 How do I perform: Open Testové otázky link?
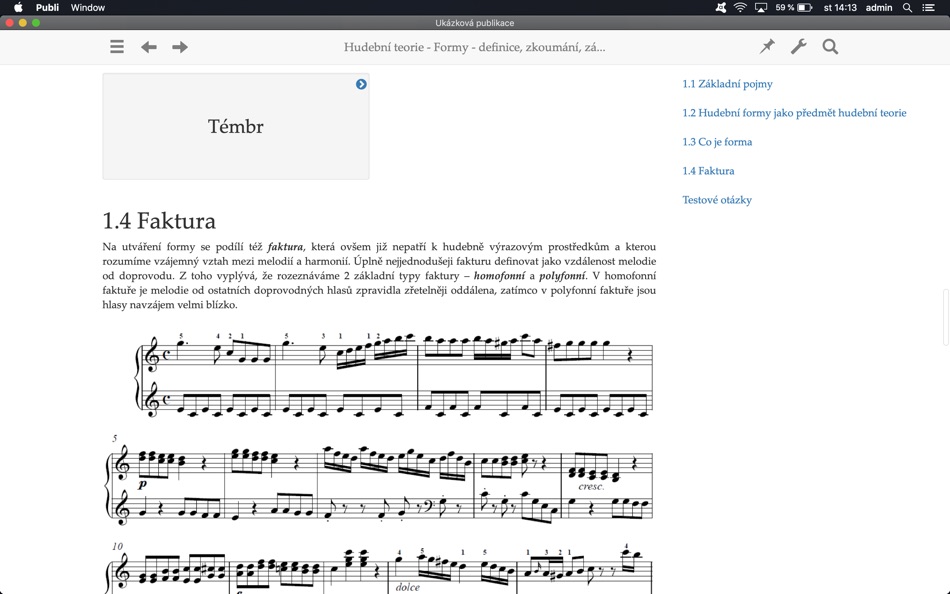click(717, 200)
